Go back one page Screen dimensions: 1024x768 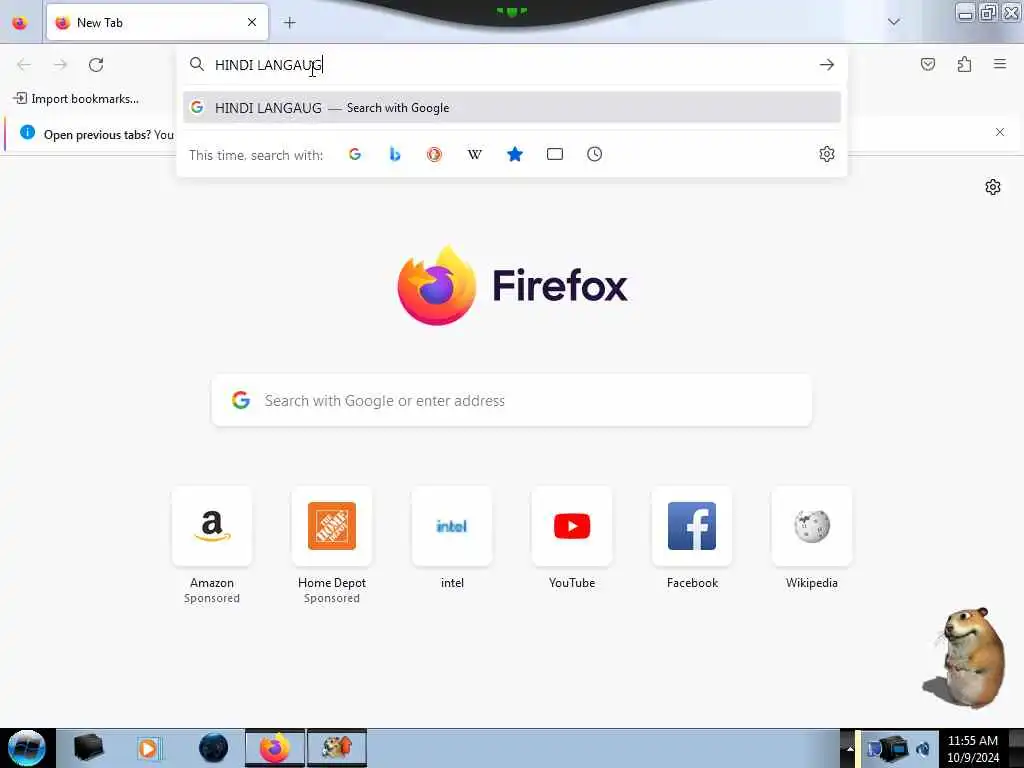pos(24,65)
